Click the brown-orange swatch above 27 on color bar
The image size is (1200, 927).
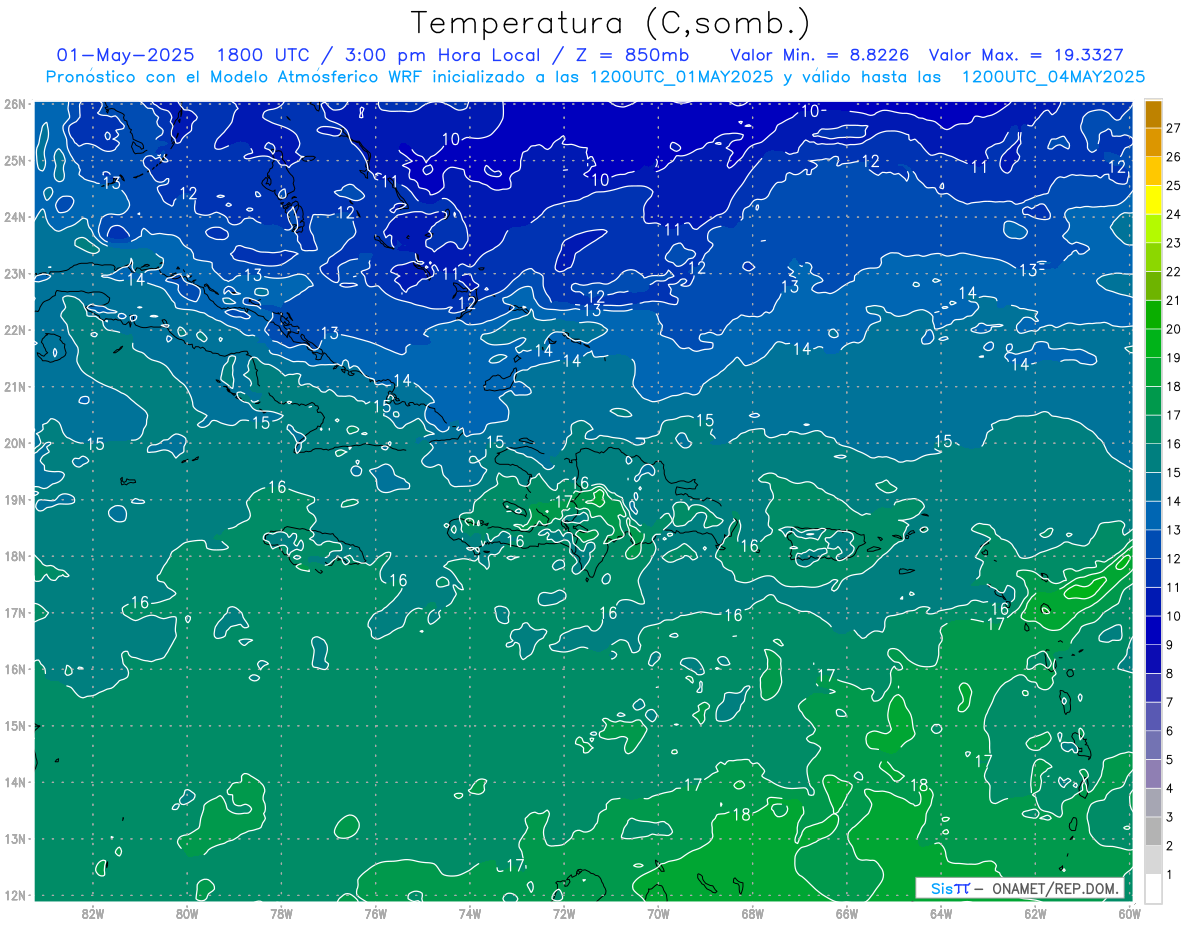(1153, 114)
